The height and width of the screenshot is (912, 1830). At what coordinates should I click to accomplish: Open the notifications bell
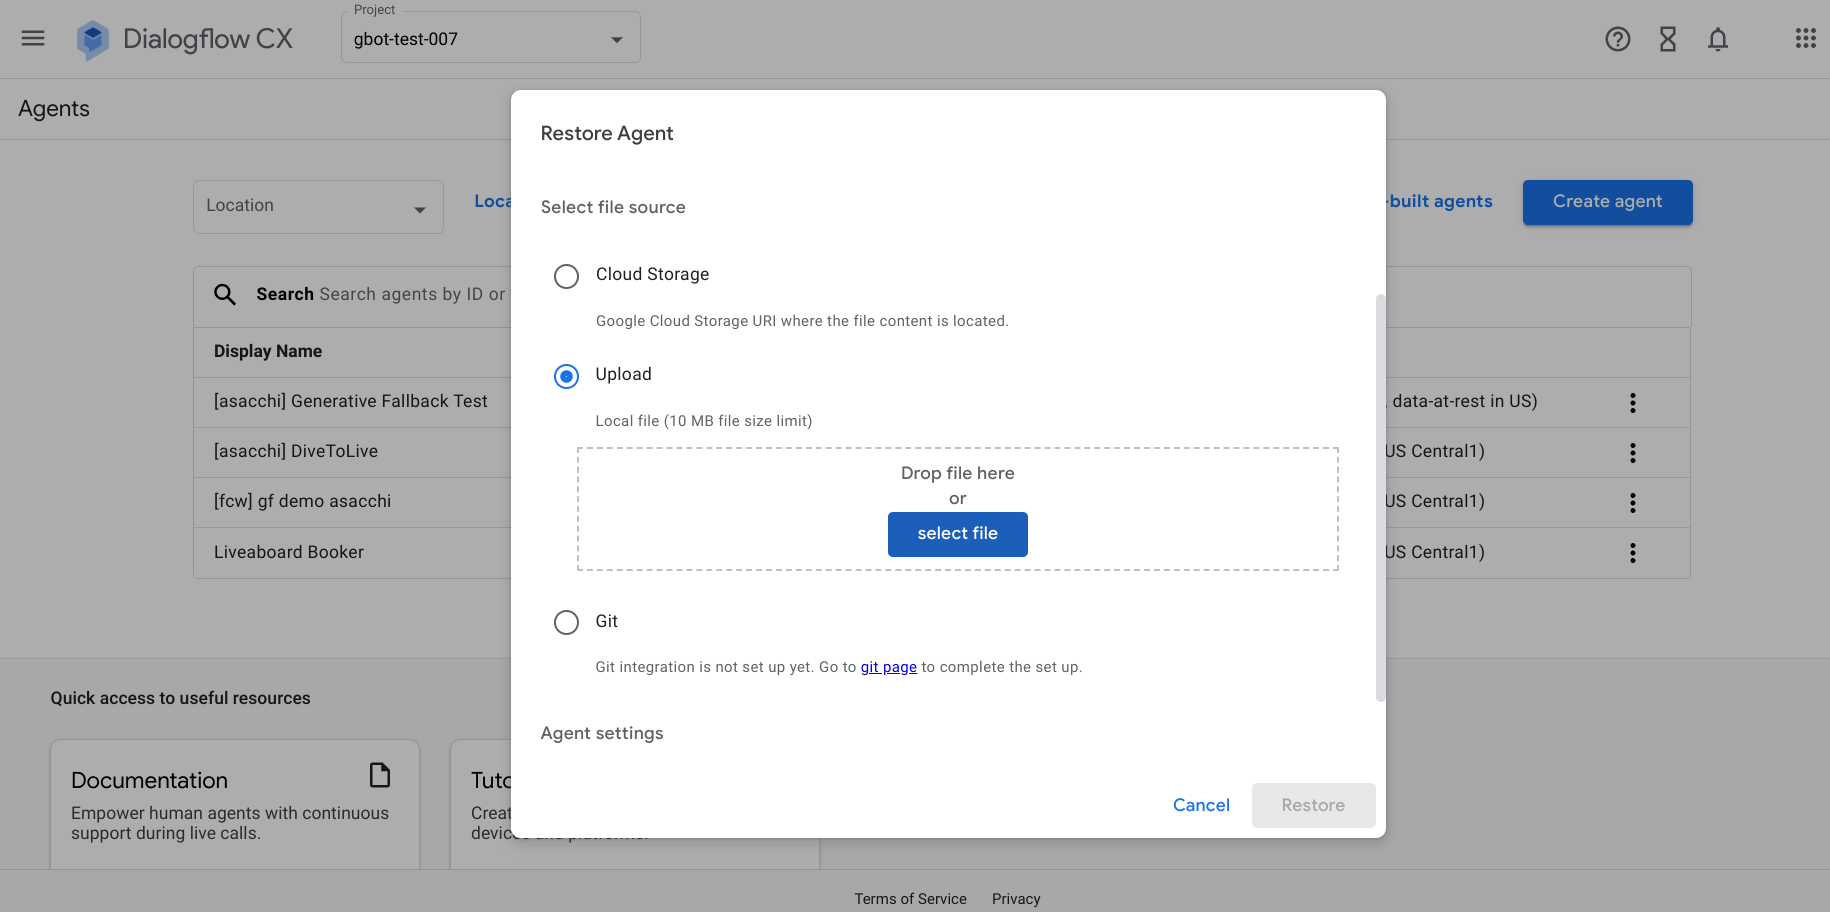(1718, 39)
